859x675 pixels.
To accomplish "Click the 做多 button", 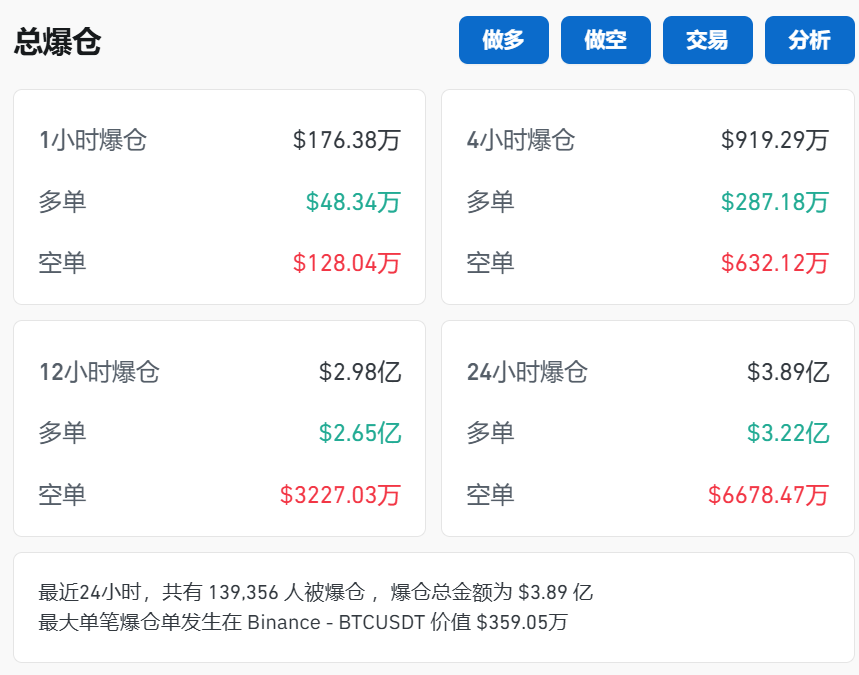I will [503, 40].
